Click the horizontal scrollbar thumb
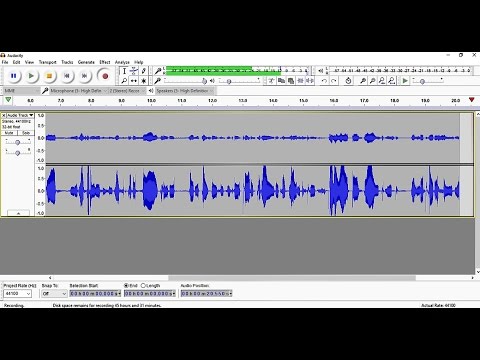Viewport: 480px width, 360px height. coord(292,278)
